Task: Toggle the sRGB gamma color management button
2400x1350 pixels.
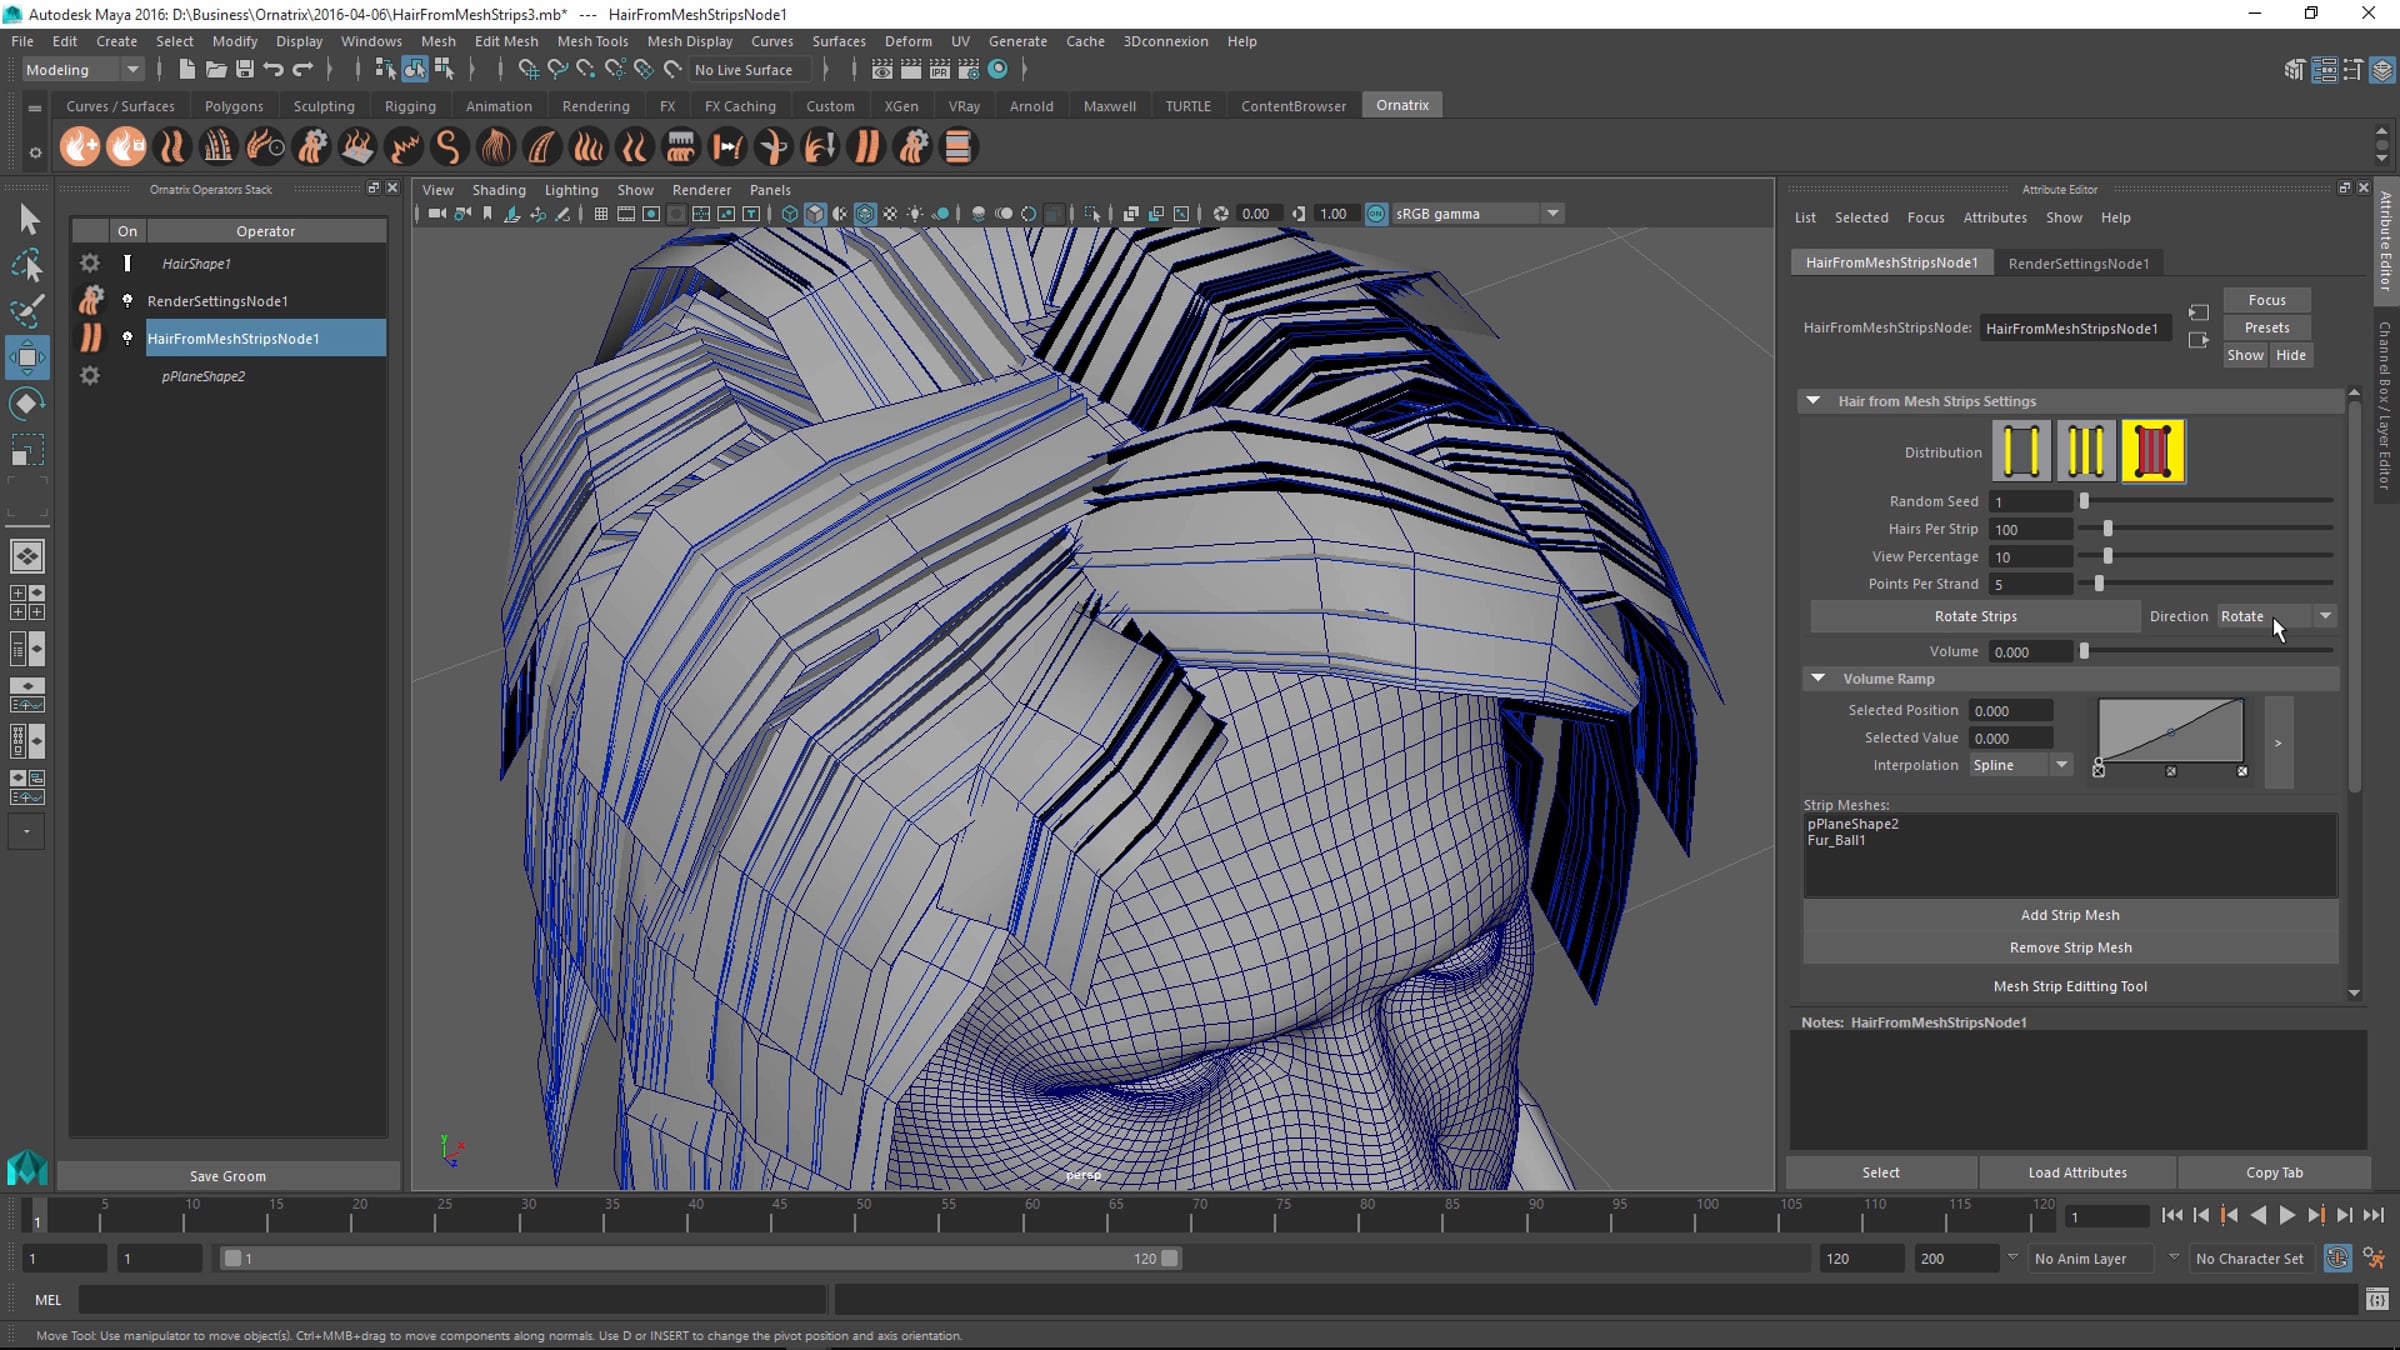Action: [1376, 214]
